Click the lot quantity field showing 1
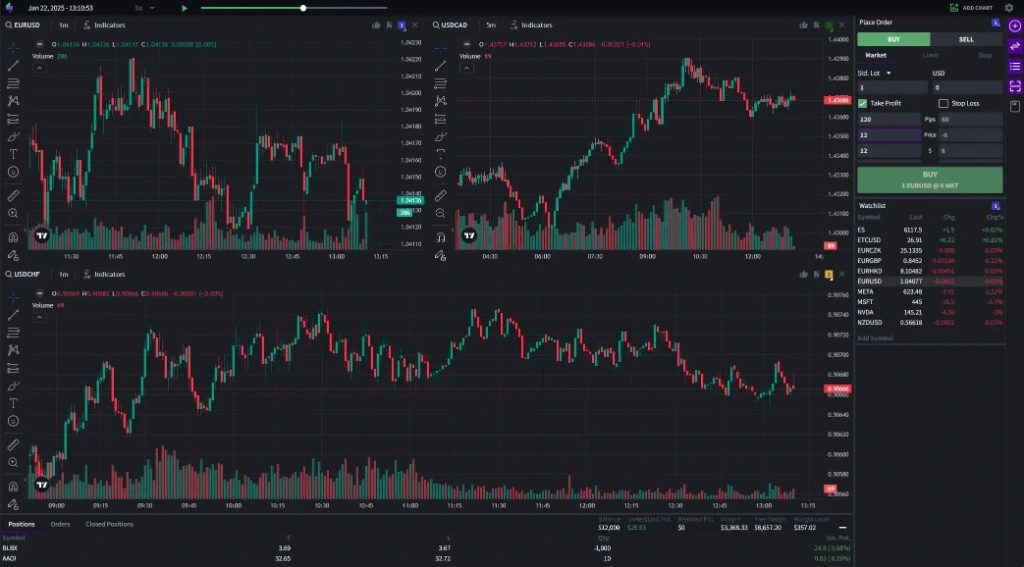 point(892,88)
